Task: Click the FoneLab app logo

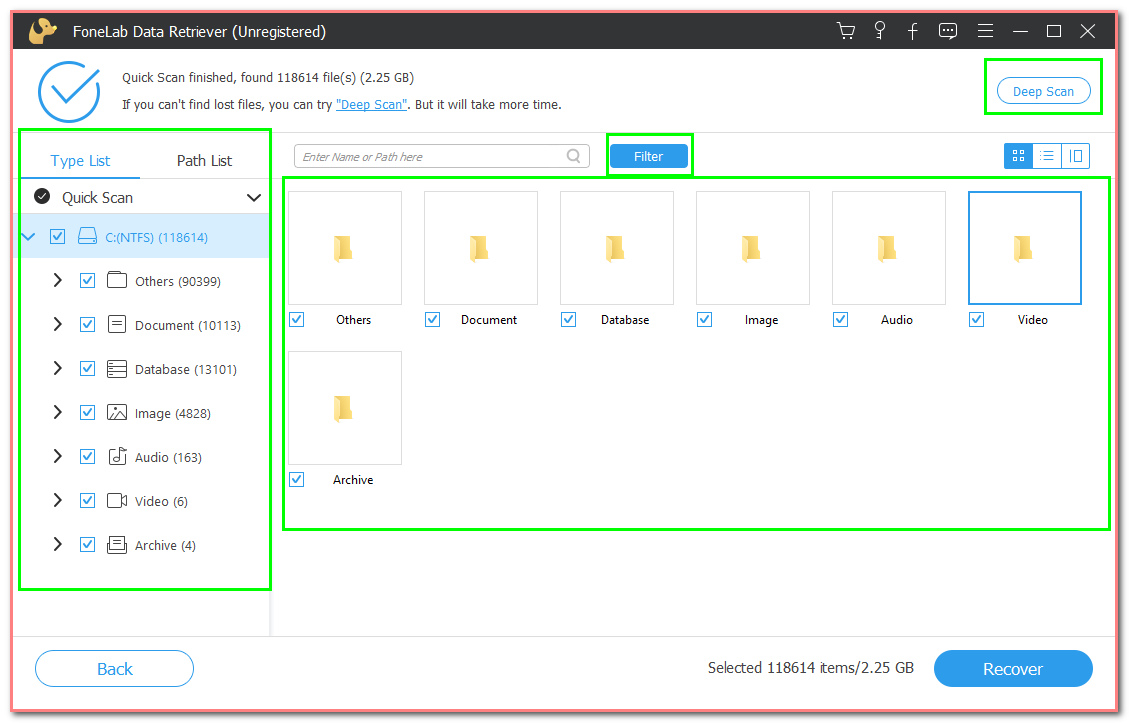Action: tap(42, 31)
